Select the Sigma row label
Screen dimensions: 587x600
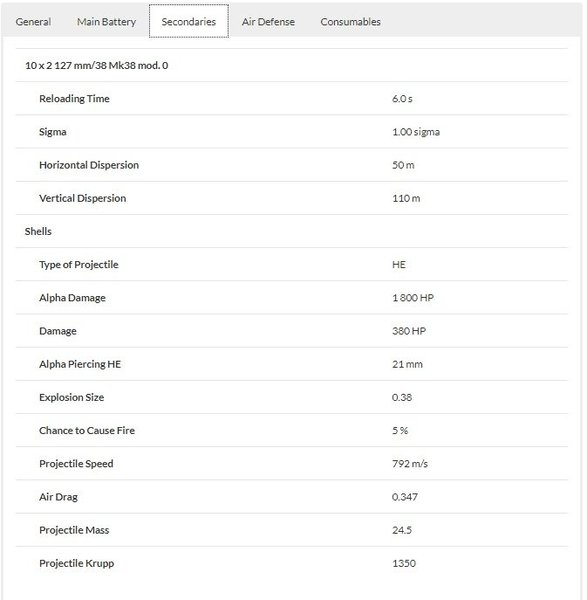[53, 132]
